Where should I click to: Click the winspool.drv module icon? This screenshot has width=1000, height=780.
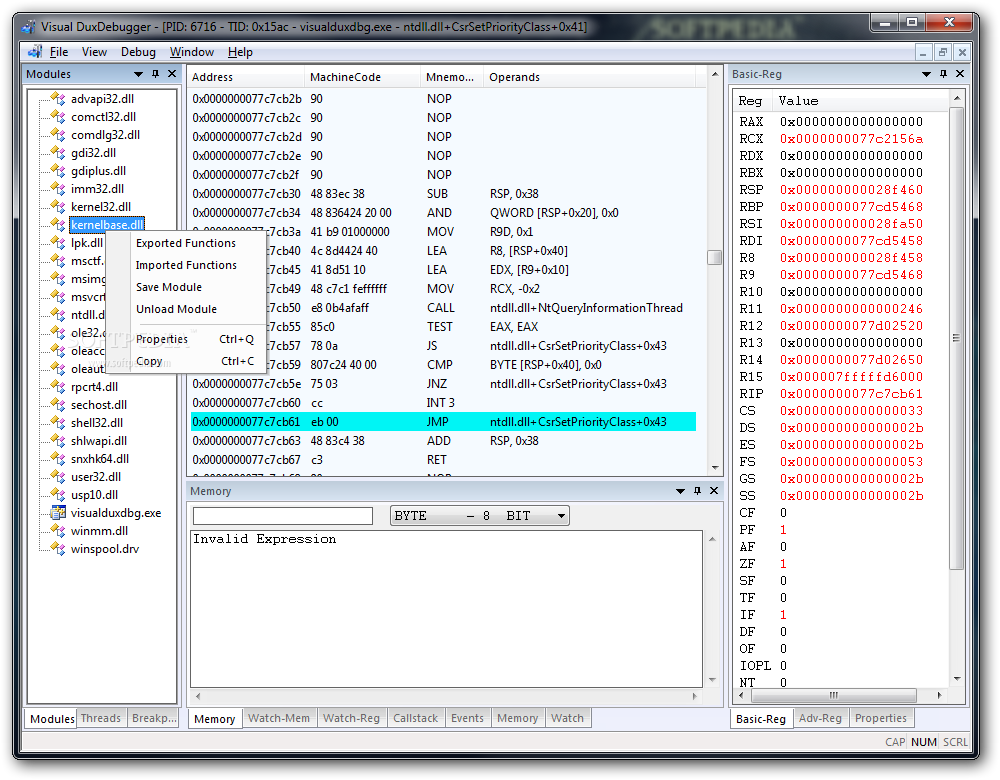click(59, 548)
